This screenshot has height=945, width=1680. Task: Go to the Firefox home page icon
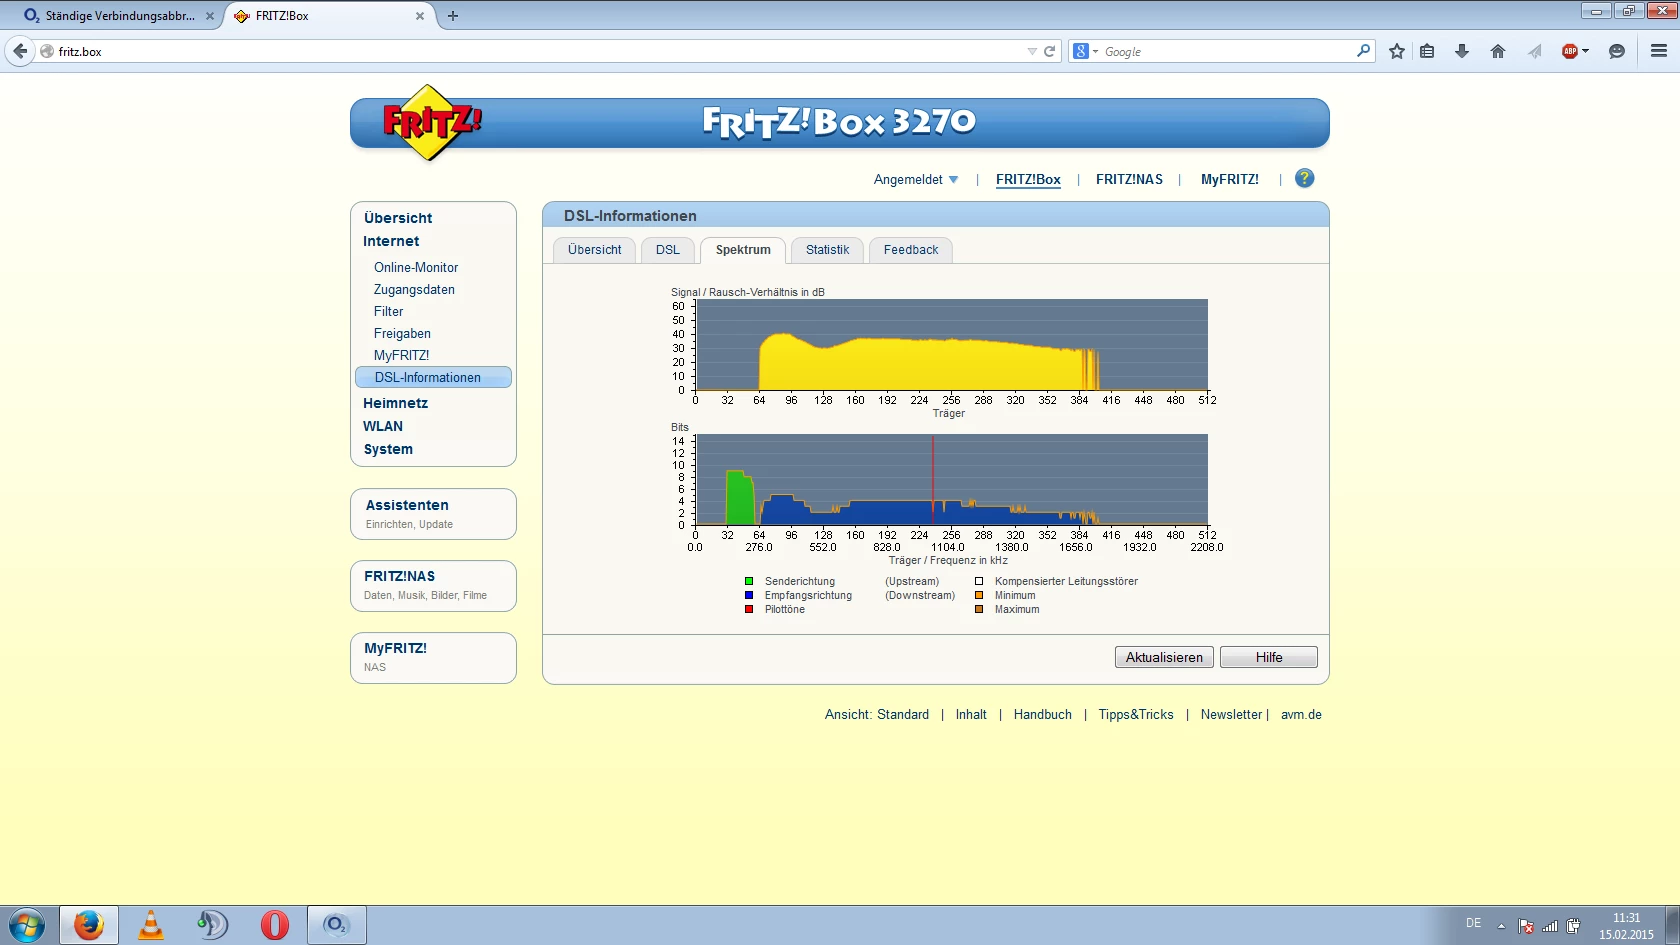click(1497, 51)
